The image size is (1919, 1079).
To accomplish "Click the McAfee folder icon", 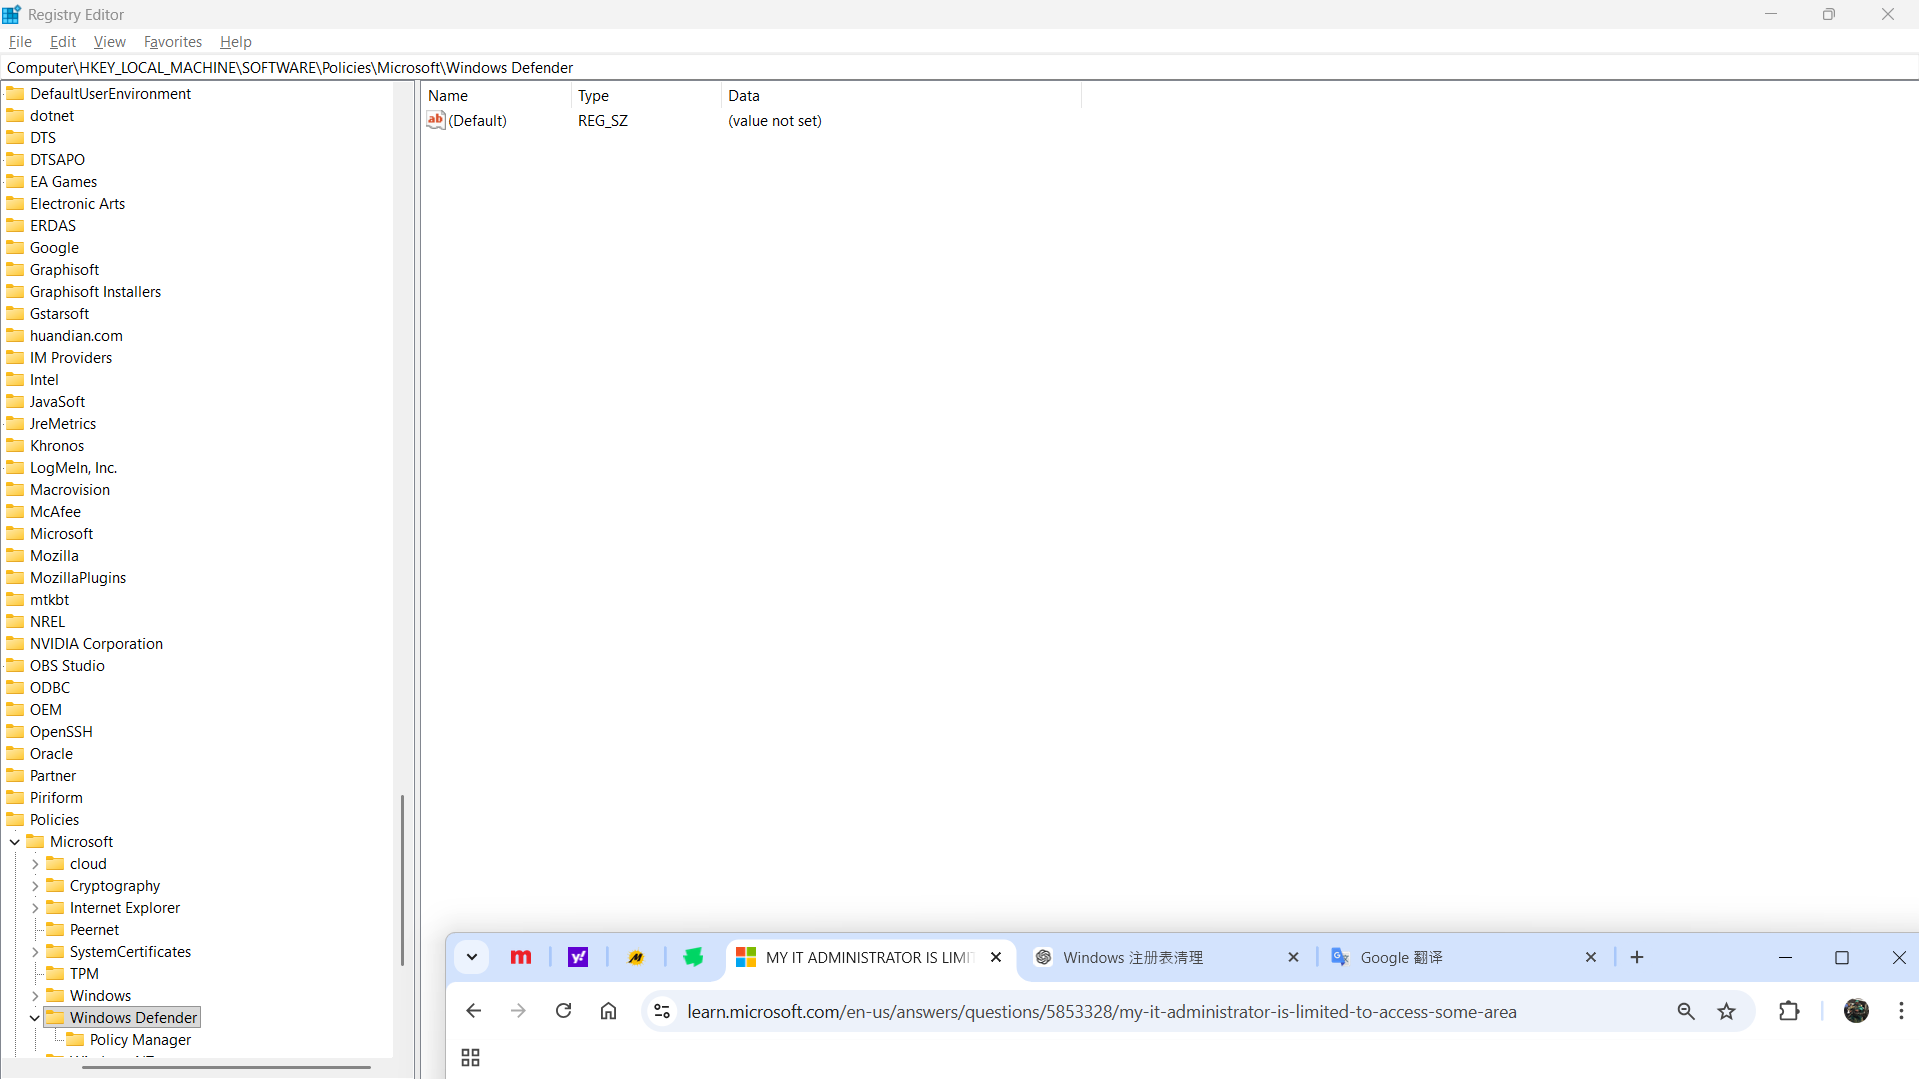I will [15, 512].
